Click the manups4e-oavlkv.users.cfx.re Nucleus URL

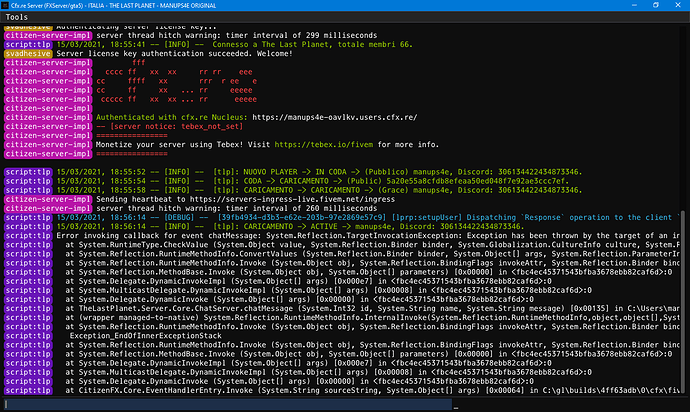coord(334,118)
